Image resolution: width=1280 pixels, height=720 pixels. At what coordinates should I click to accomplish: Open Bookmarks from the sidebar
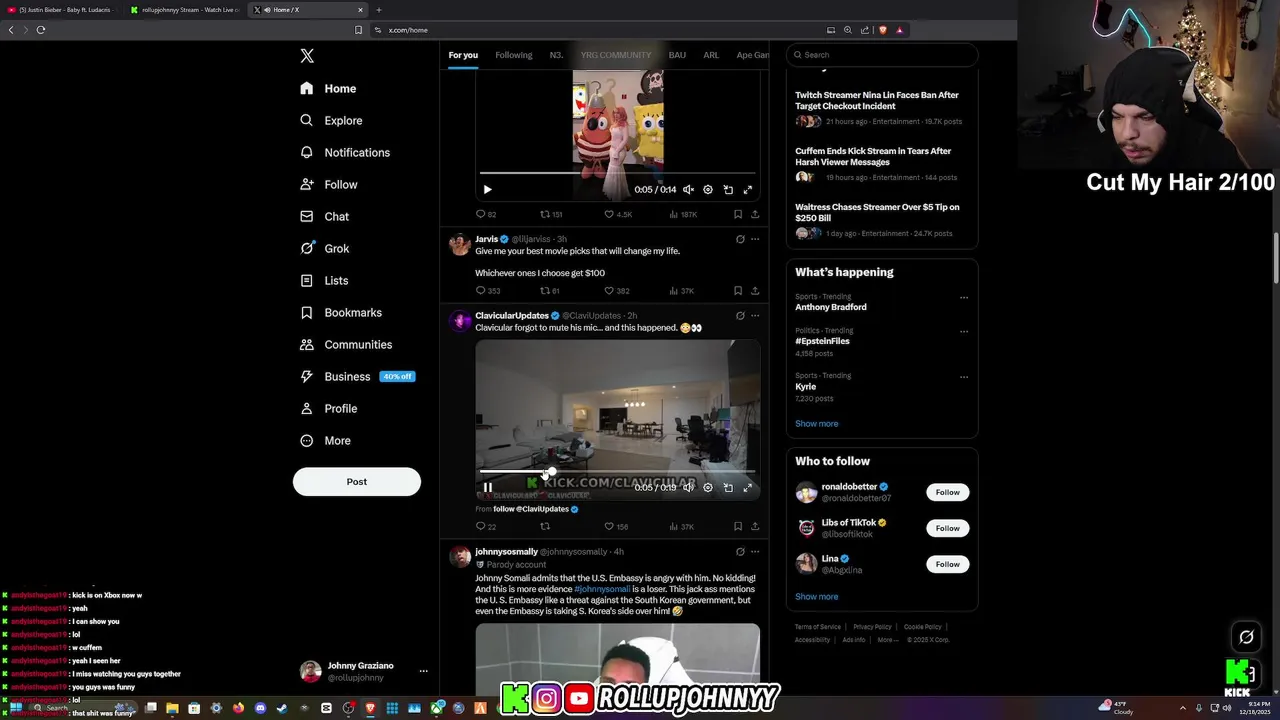click(341, 313)
